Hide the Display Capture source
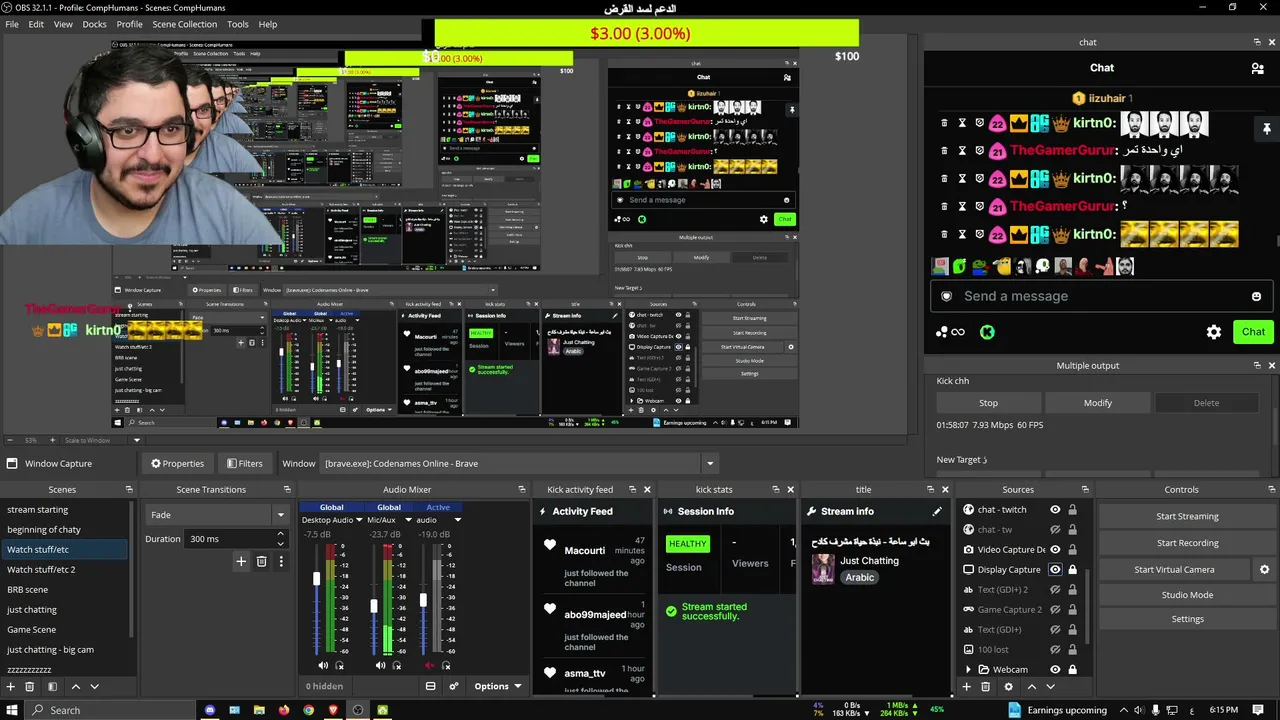Image resolution: width=1280 pixels, height=720 pixels. click(1055, 570)
